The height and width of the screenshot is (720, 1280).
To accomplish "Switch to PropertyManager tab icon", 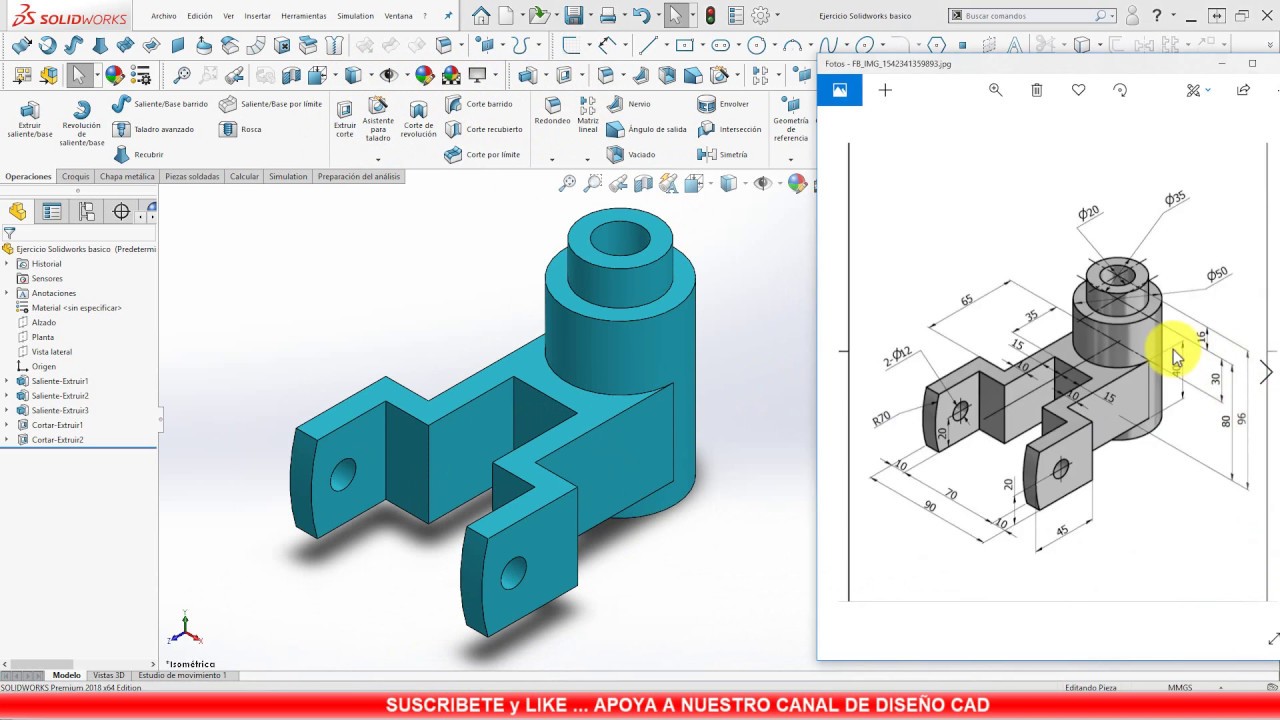I will pos(52,211).
